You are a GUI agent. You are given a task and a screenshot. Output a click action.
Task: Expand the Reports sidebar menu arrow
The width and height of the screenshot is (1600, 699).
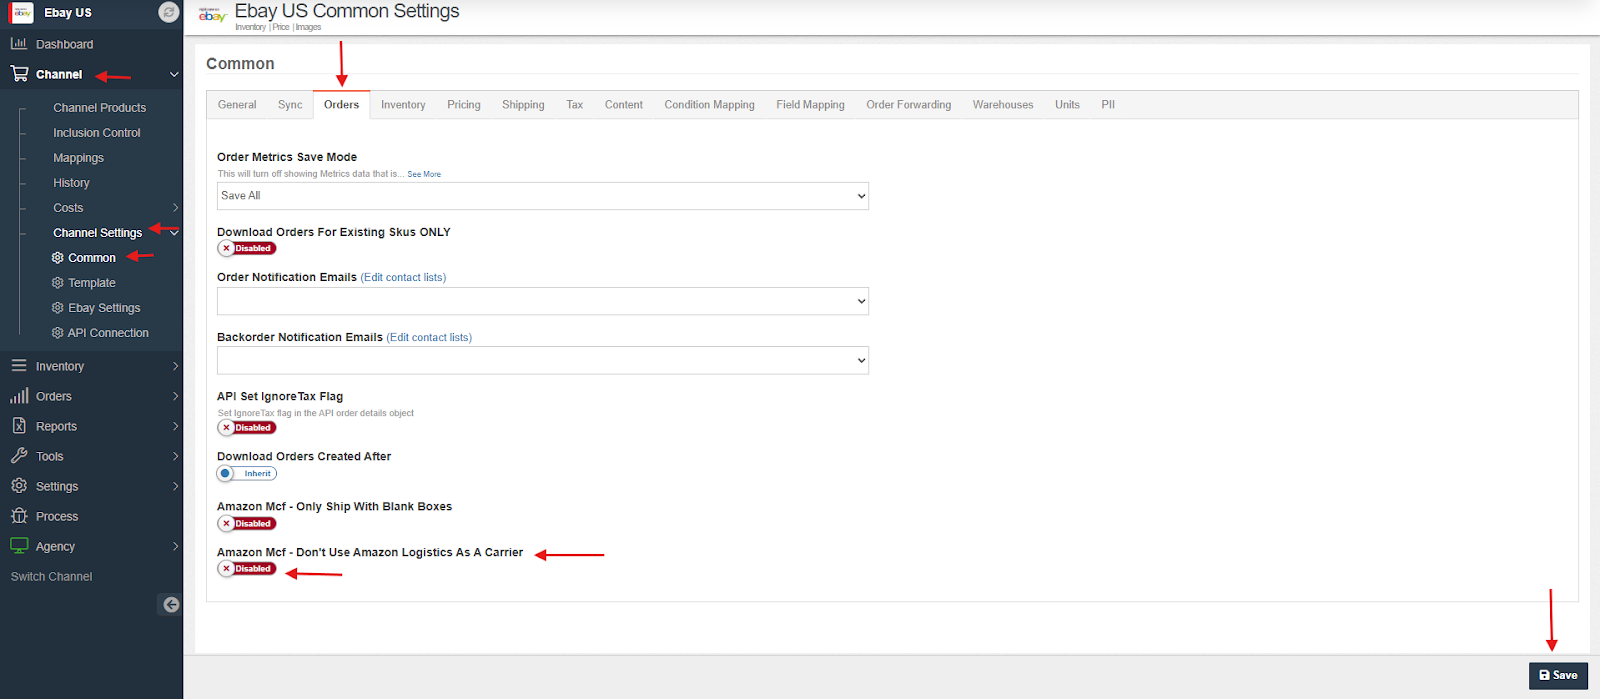(x=175, y=426)
